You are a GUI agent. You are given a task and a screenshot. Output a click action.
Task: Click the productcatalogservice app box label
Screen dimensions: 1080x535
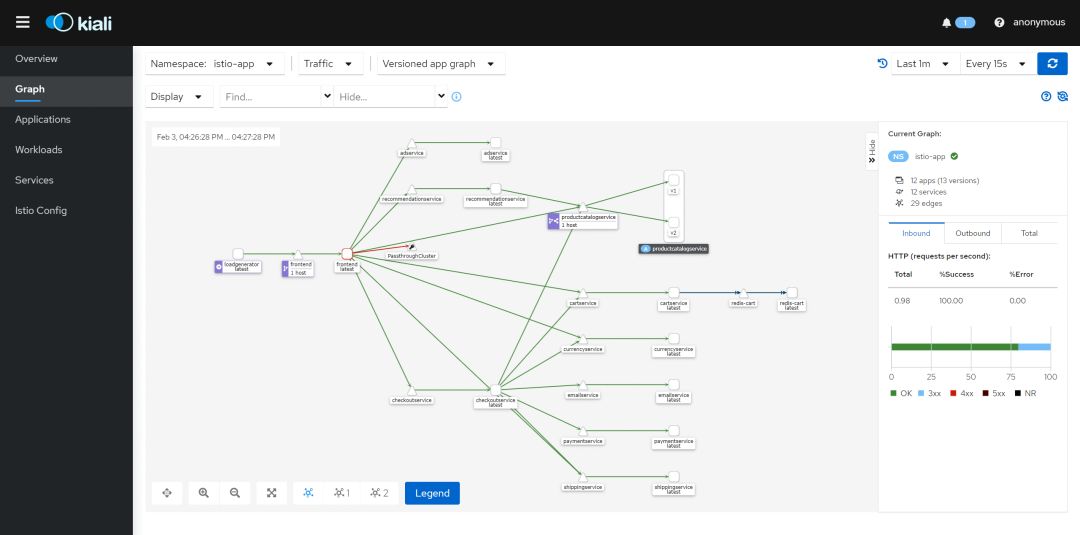pyautogui.click(x=674, y=249)
